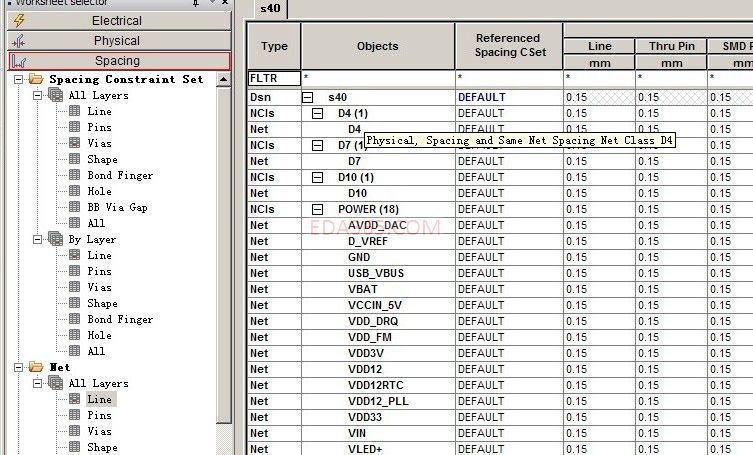Click the Physical section trace icon
753x455 pixels.
coord(19,41)
